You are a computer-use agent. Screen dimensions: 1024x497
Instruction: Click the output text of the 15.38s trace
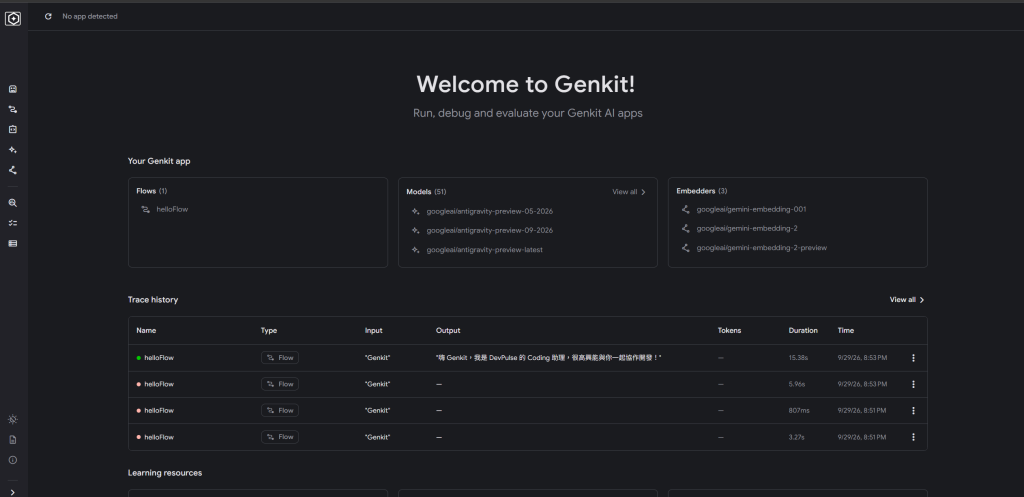coord(549,358)
